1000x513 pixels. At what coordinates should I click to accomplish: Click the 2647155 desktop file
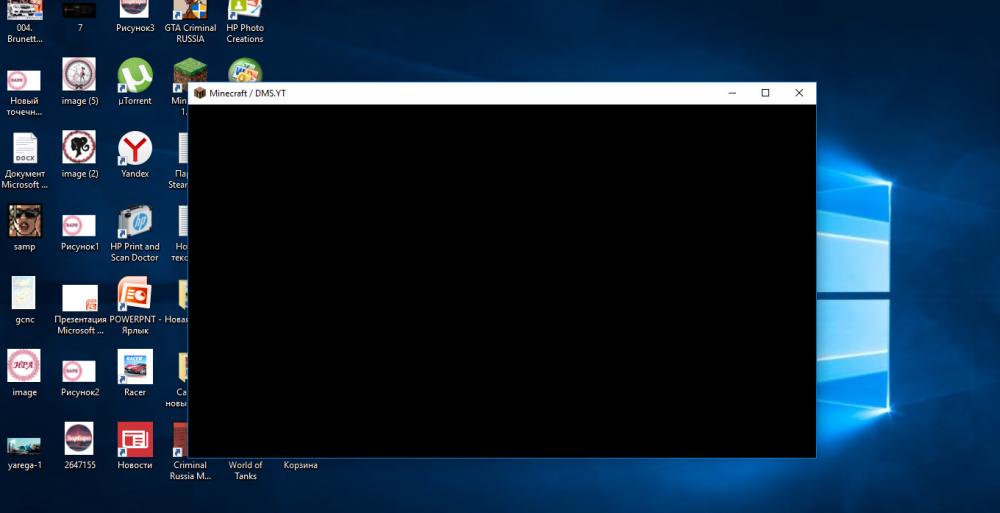tap(79, 440)
